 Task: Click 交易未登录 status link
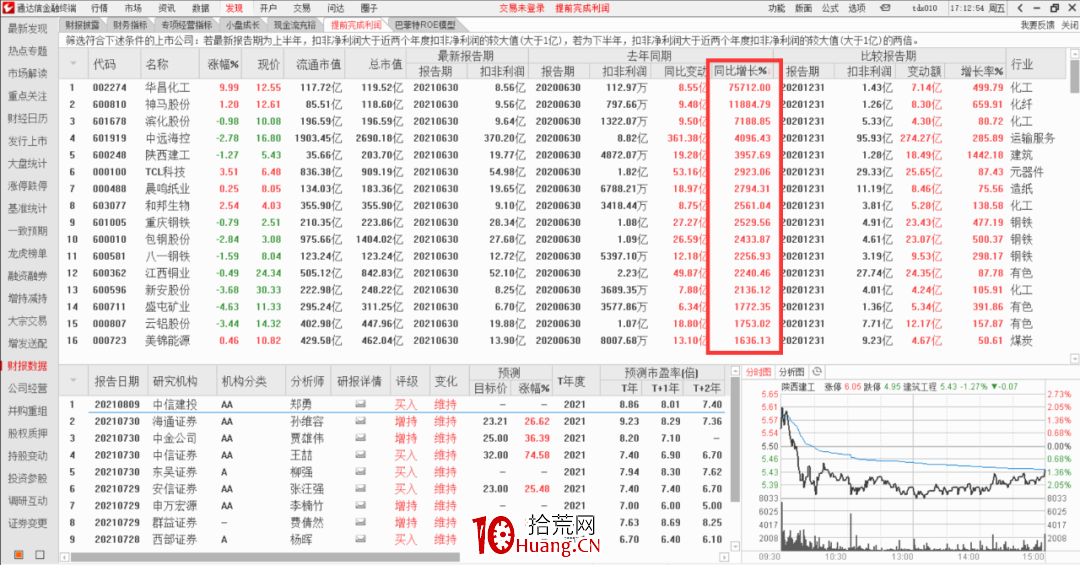pyautogui.click(x=522, y=8)
